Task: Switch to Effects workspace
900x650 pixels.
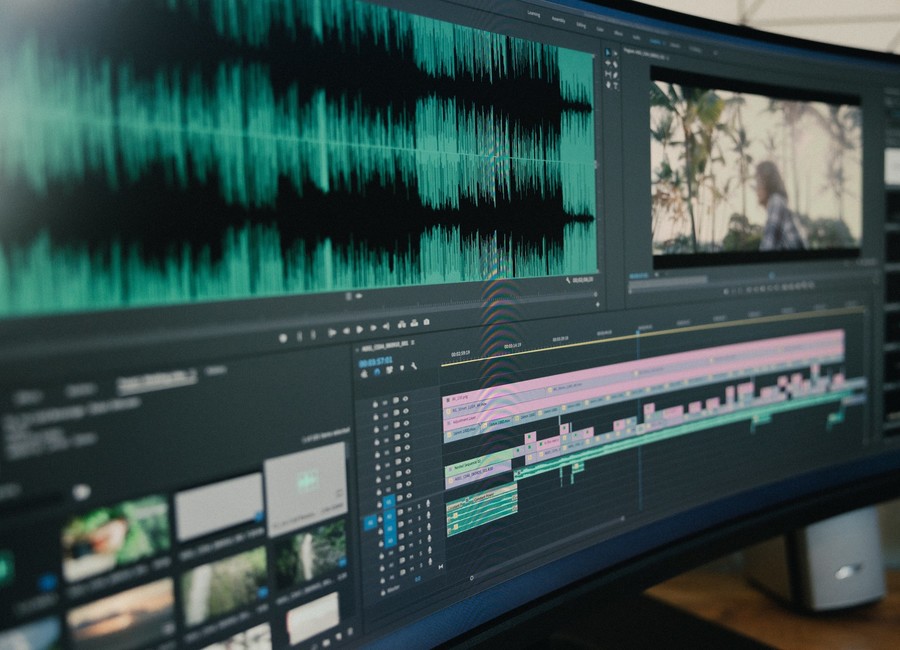Action: [618, 33]
